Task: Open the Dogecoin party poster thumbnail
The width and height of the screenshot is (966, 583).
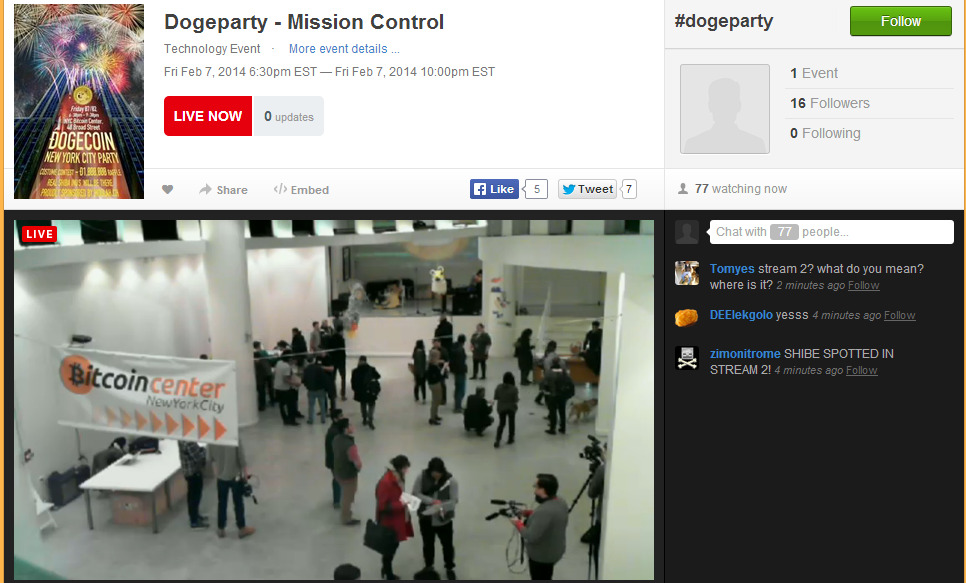Action: pos(79,101)
